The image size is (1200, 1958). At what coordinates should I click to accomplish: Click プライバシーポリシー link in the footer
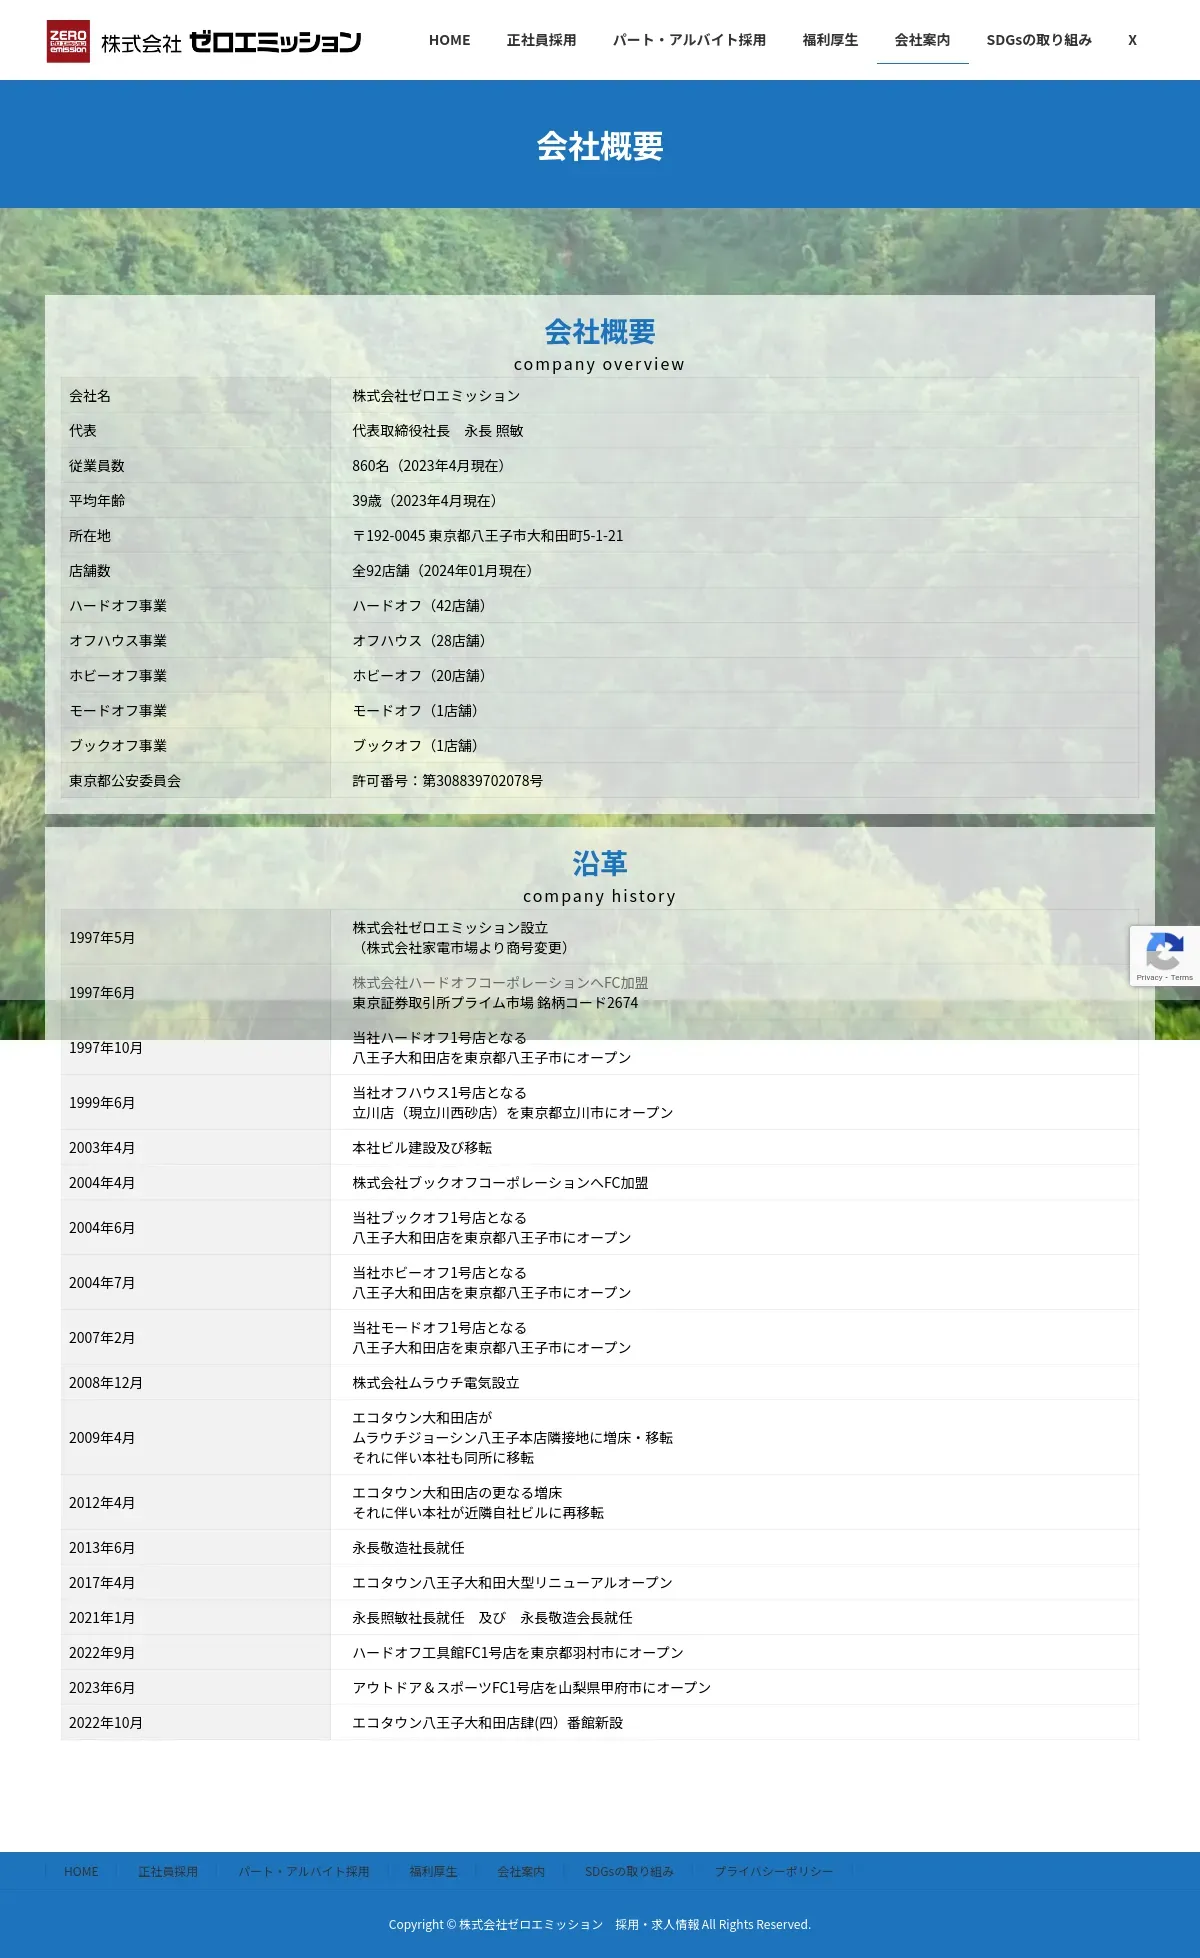coord(773,1871)
